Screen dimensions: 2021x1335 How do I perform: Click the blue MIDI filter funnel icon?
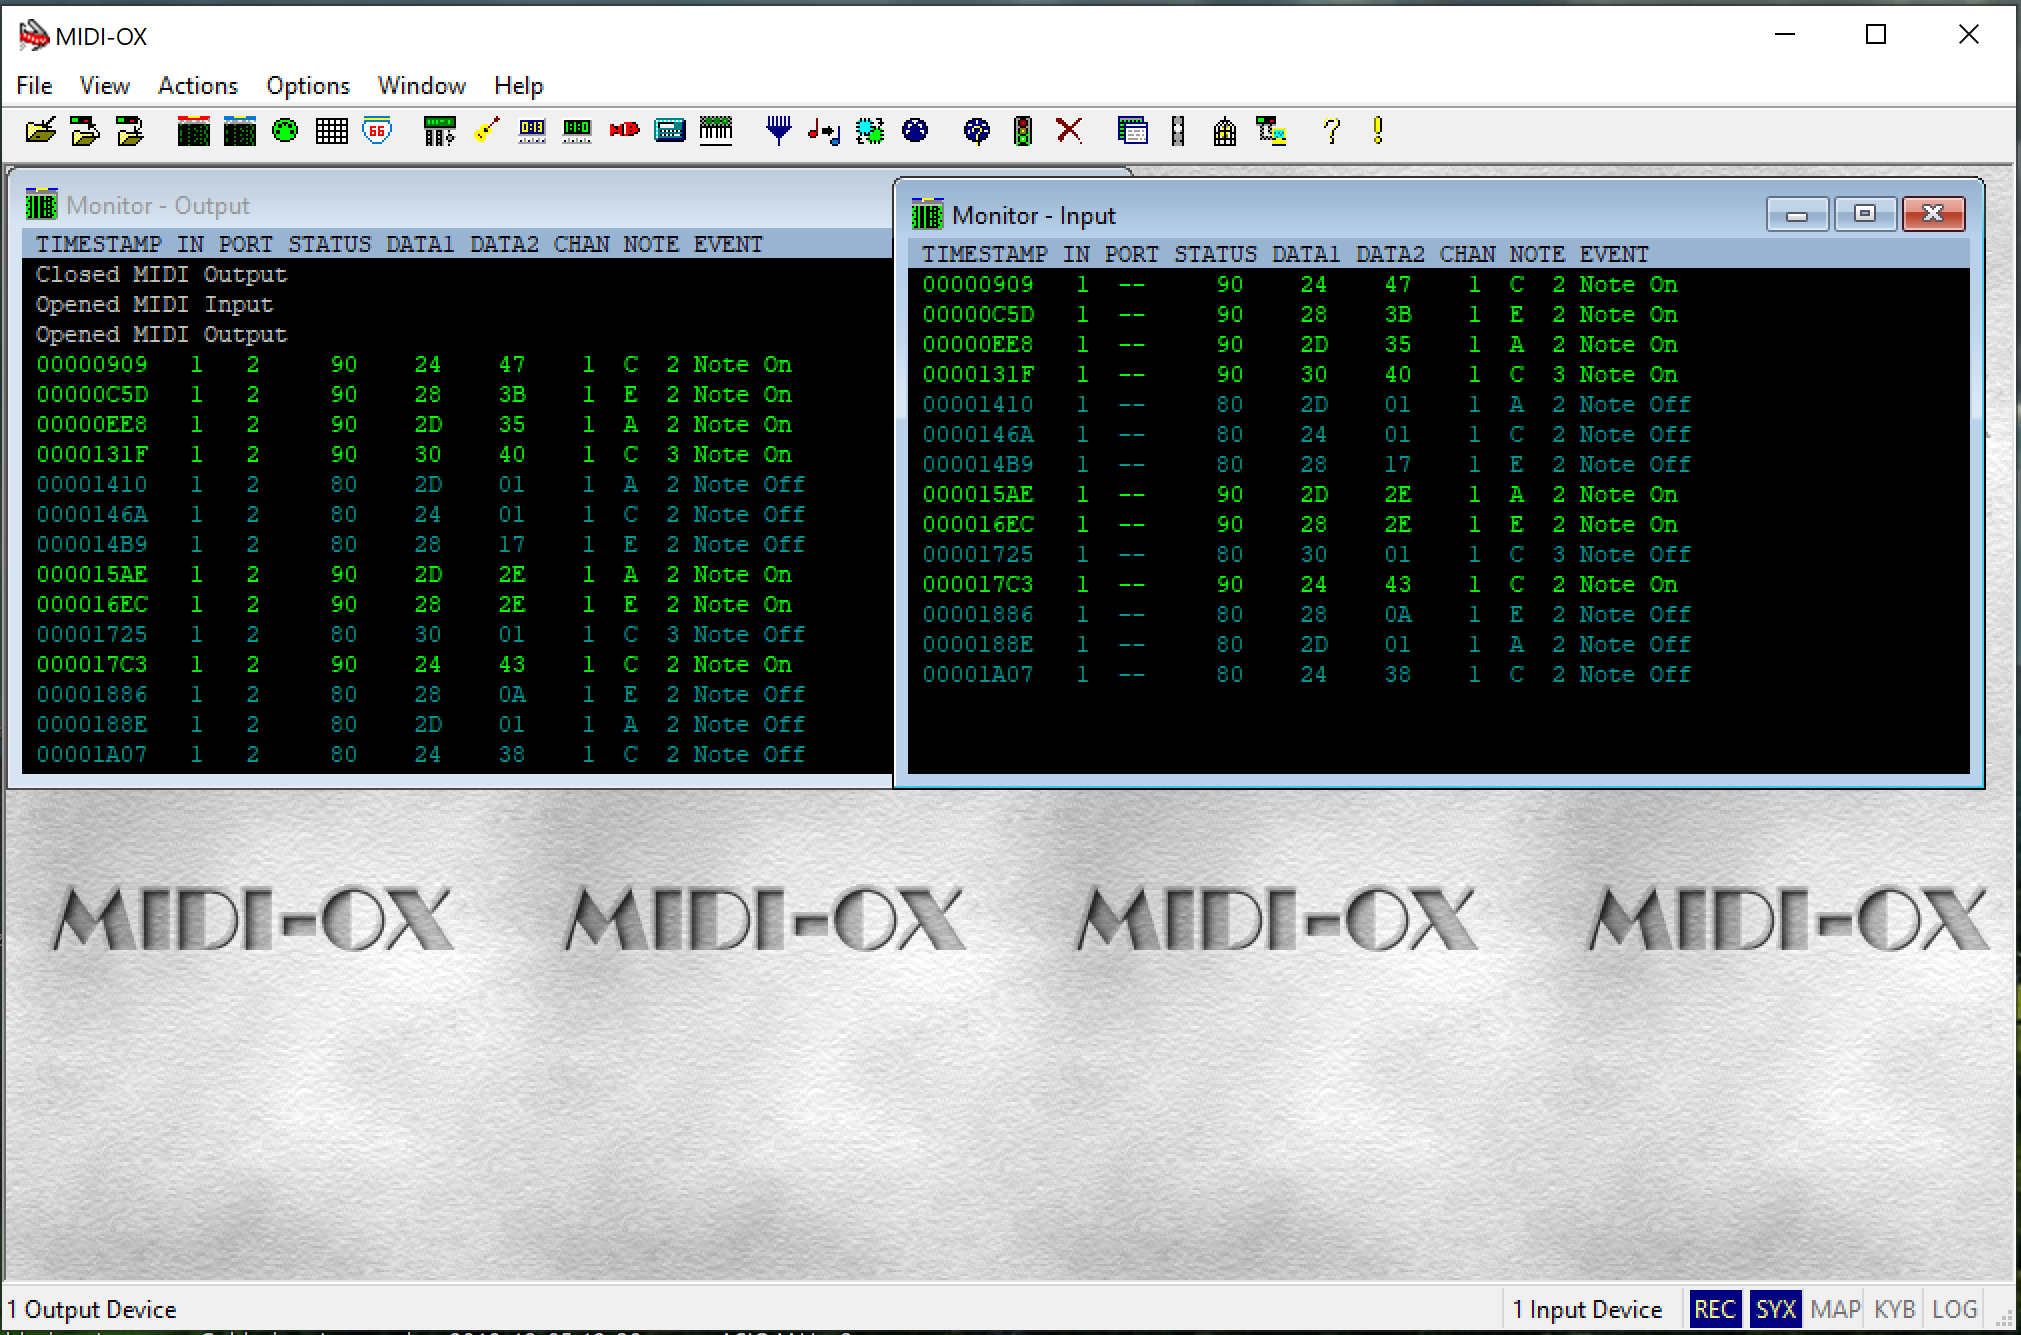tap(778, 131)
